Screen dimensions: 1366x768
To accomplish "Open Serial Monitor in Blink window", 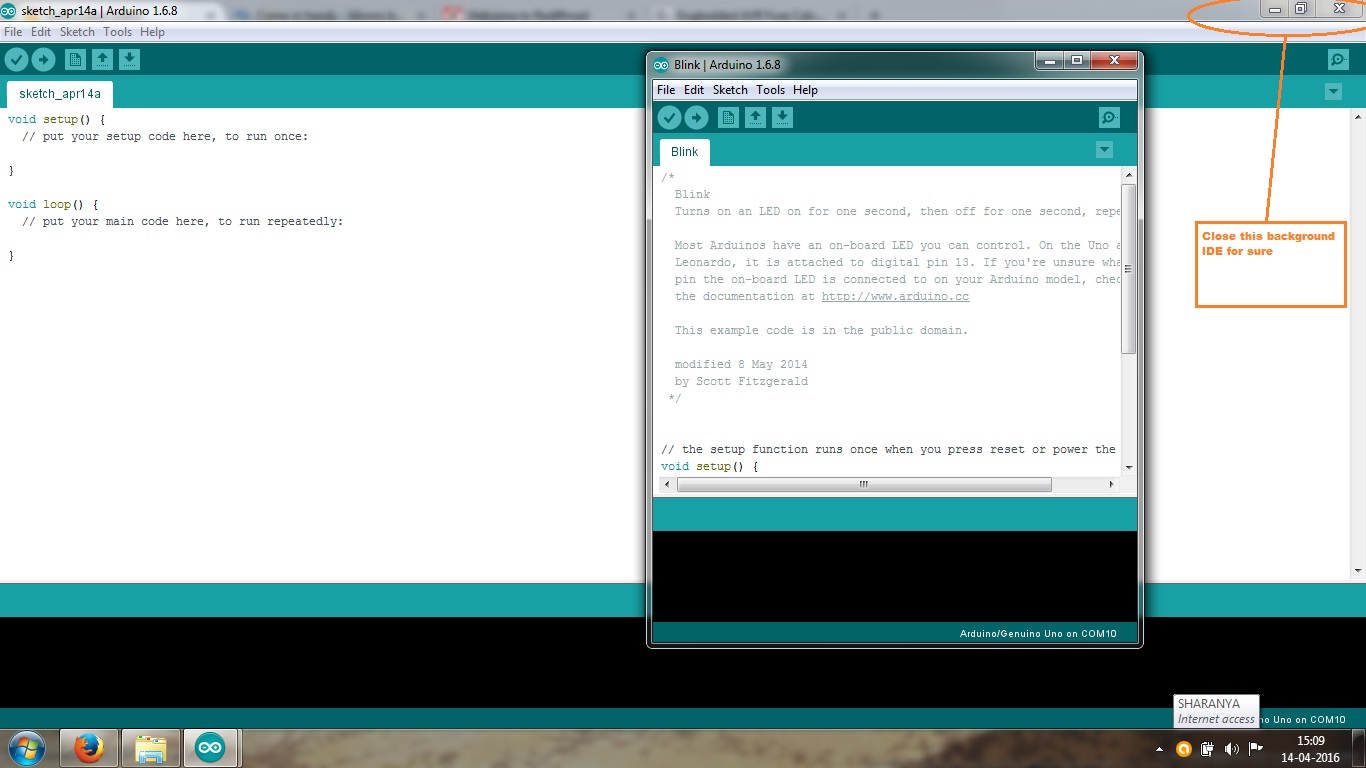I will click(1109, 118).
